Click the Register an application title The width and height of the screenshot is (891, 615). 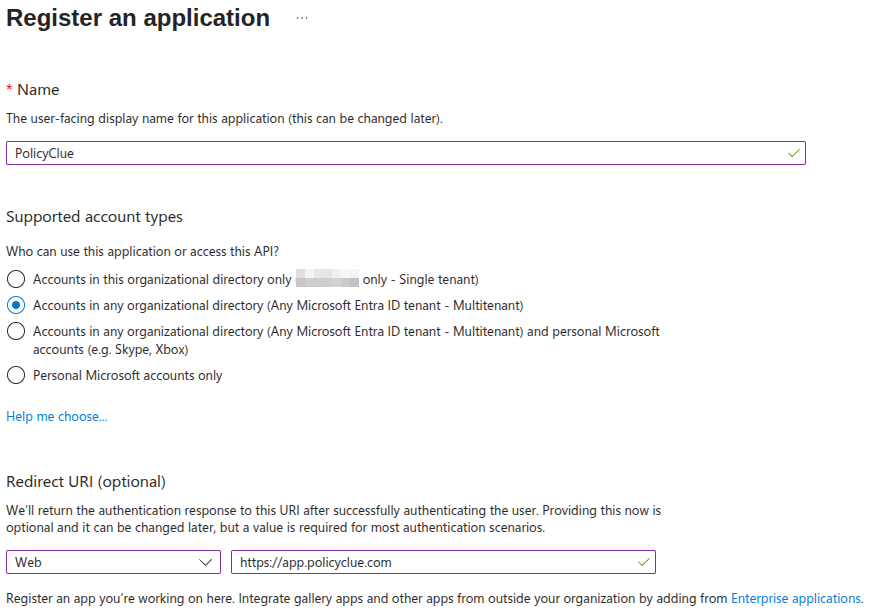138,18
